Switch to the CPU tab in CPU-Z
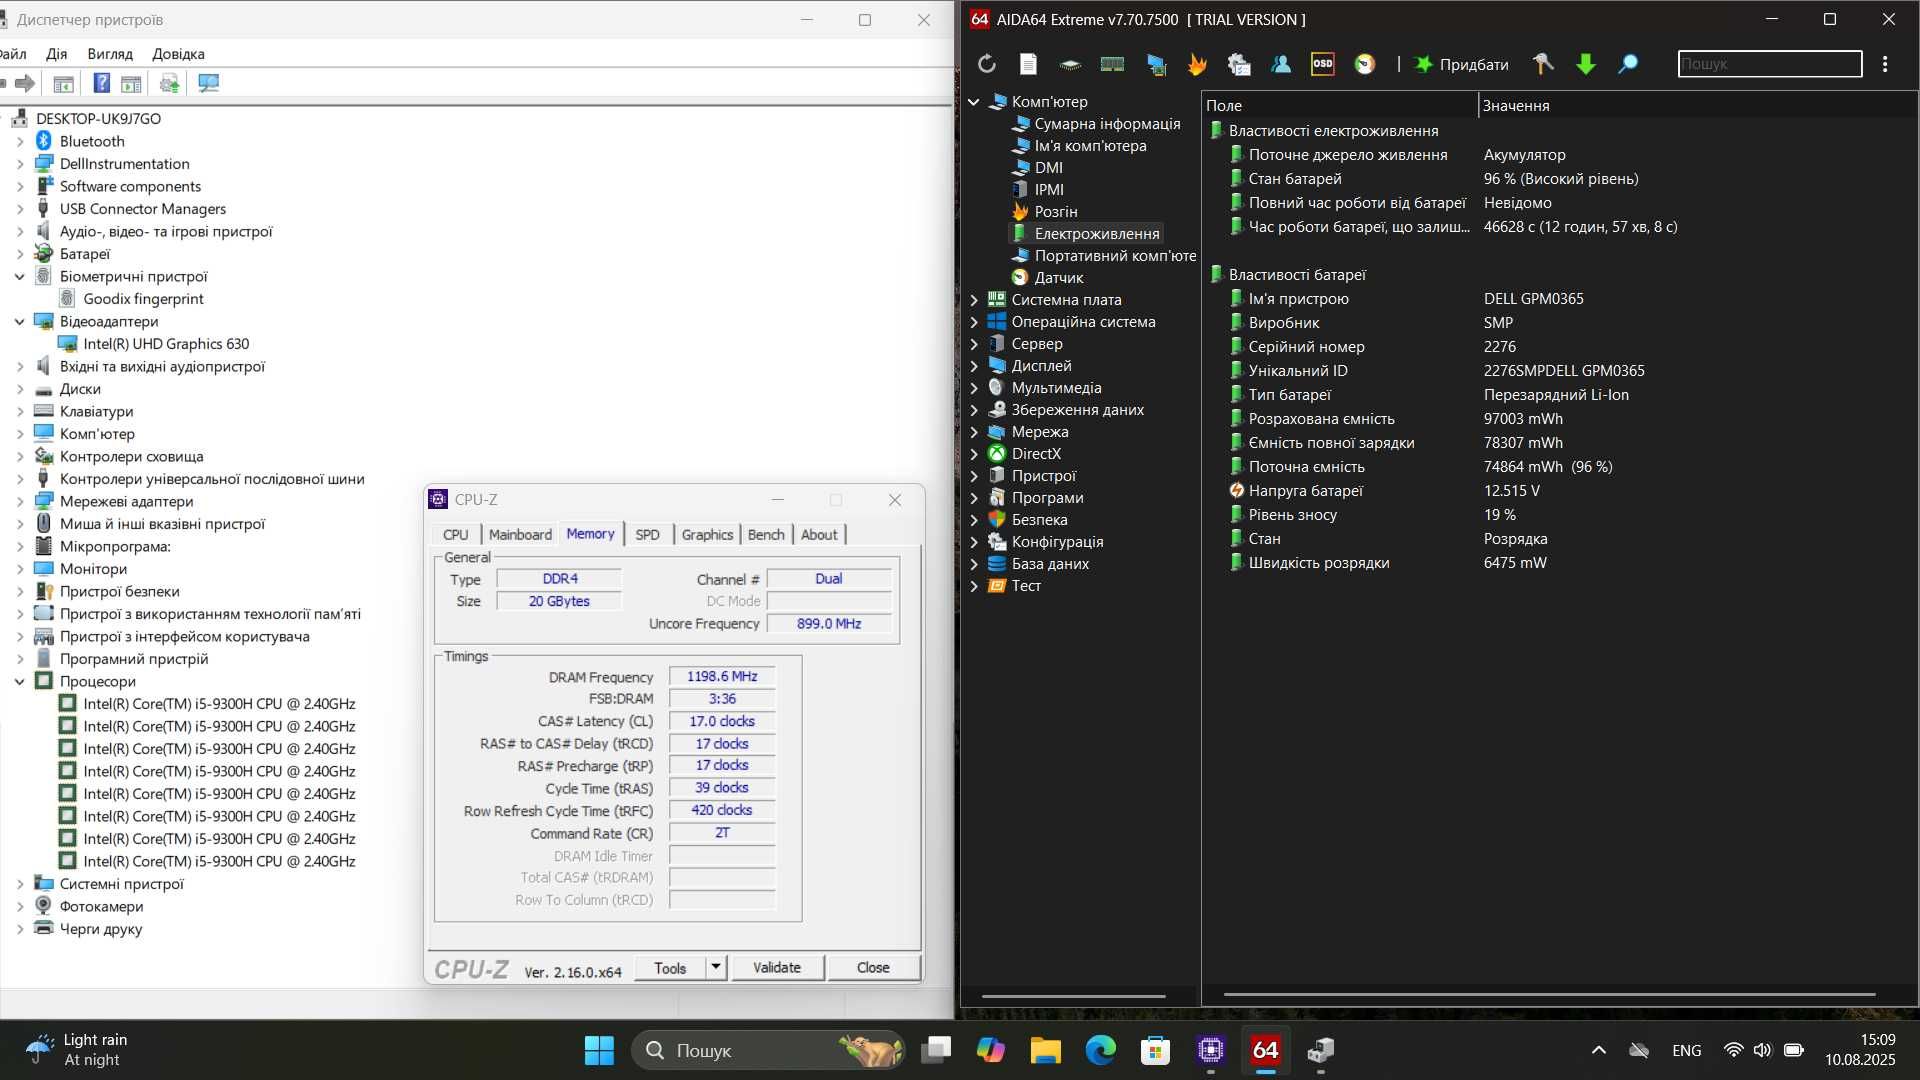This screenshot has width=1920, height=1080. [x=456, y=535]
